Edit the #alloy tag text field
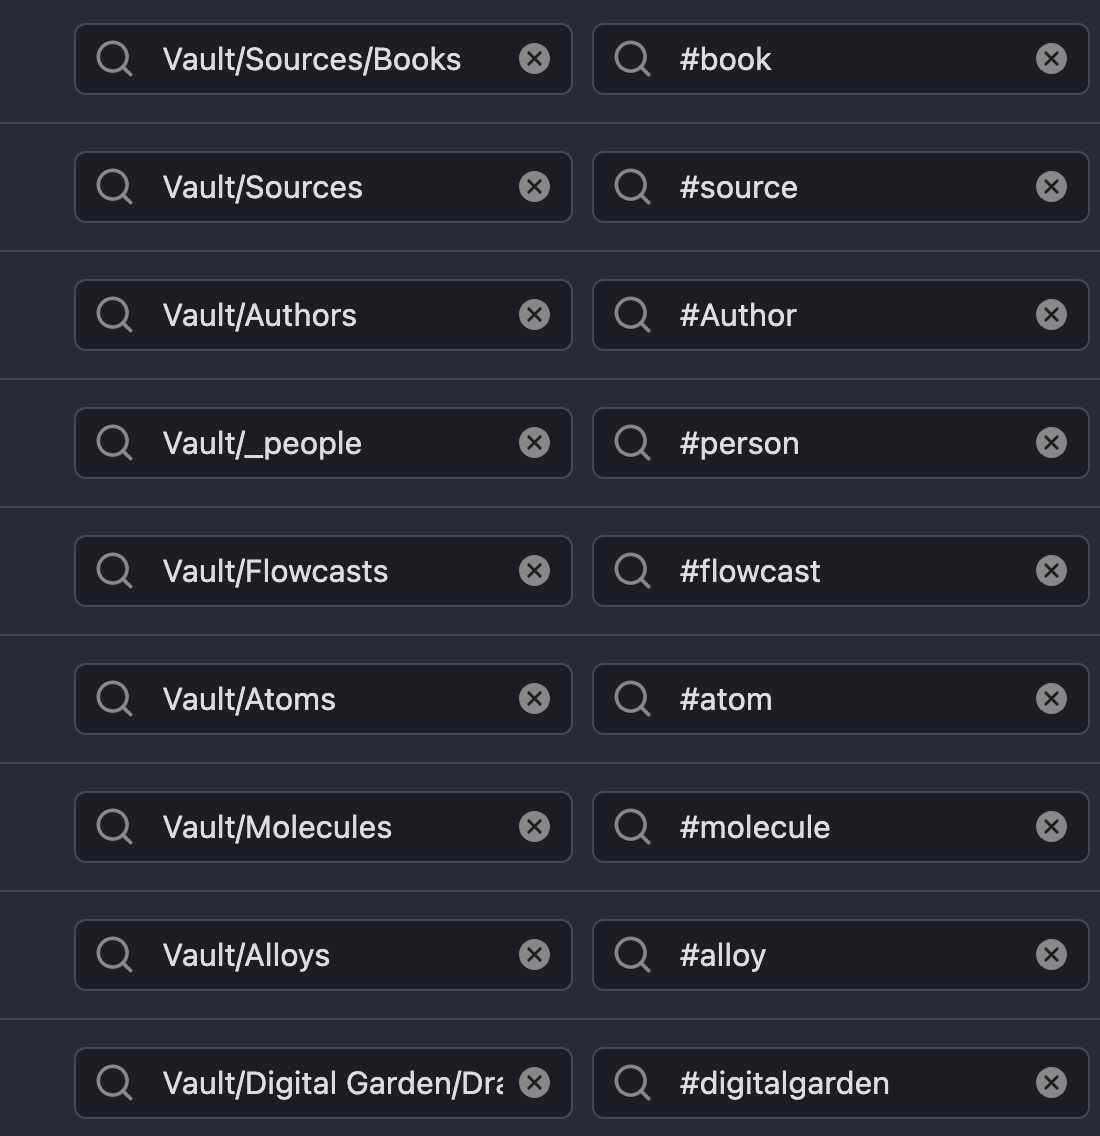The height and width of the screenshot is (1136, 1100). pyautogui.click(x=841, y=955)
